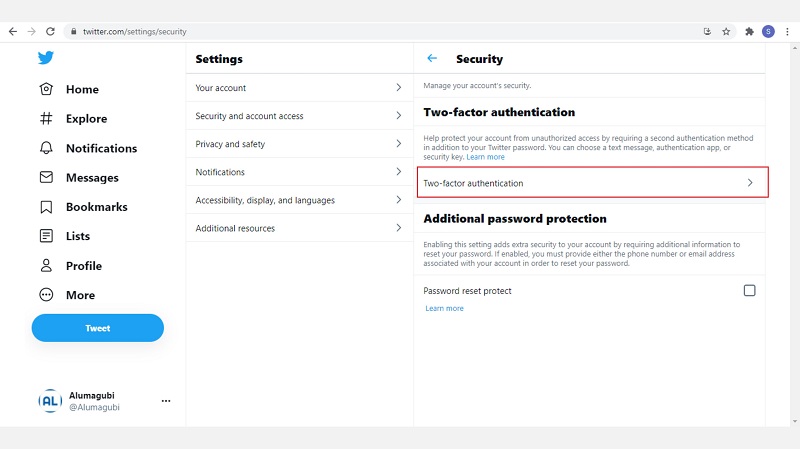The image size is (800, 449).
Task: Bookmark this page with star icon
Action: tap(727, 31)
